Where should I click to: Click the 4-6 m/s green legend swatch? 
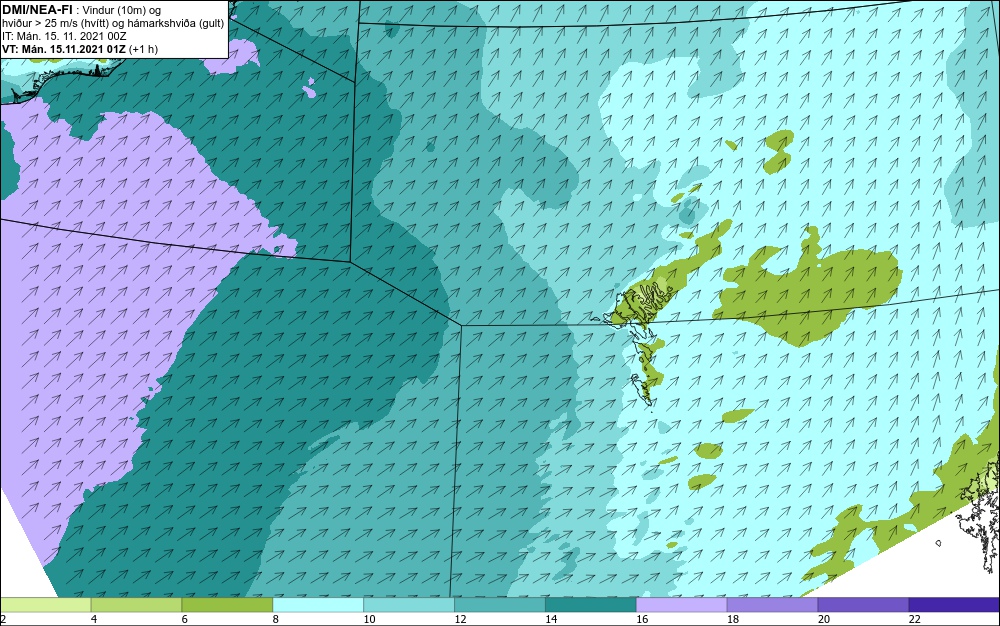pos(136,605)
